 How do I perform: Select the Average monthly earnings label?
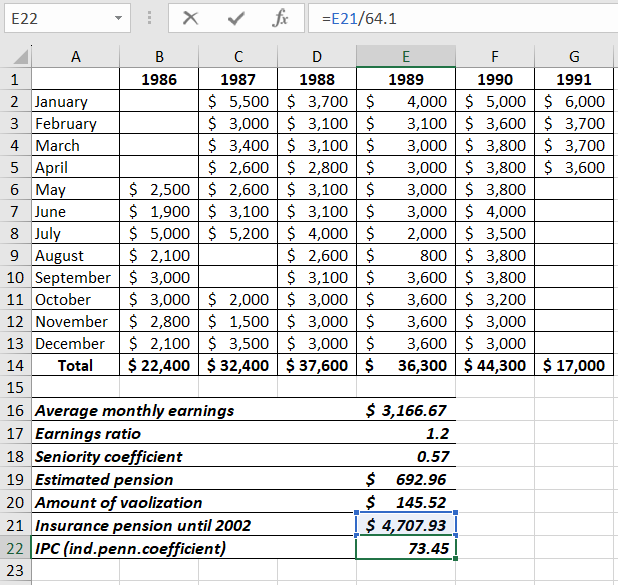click(134, 411)
